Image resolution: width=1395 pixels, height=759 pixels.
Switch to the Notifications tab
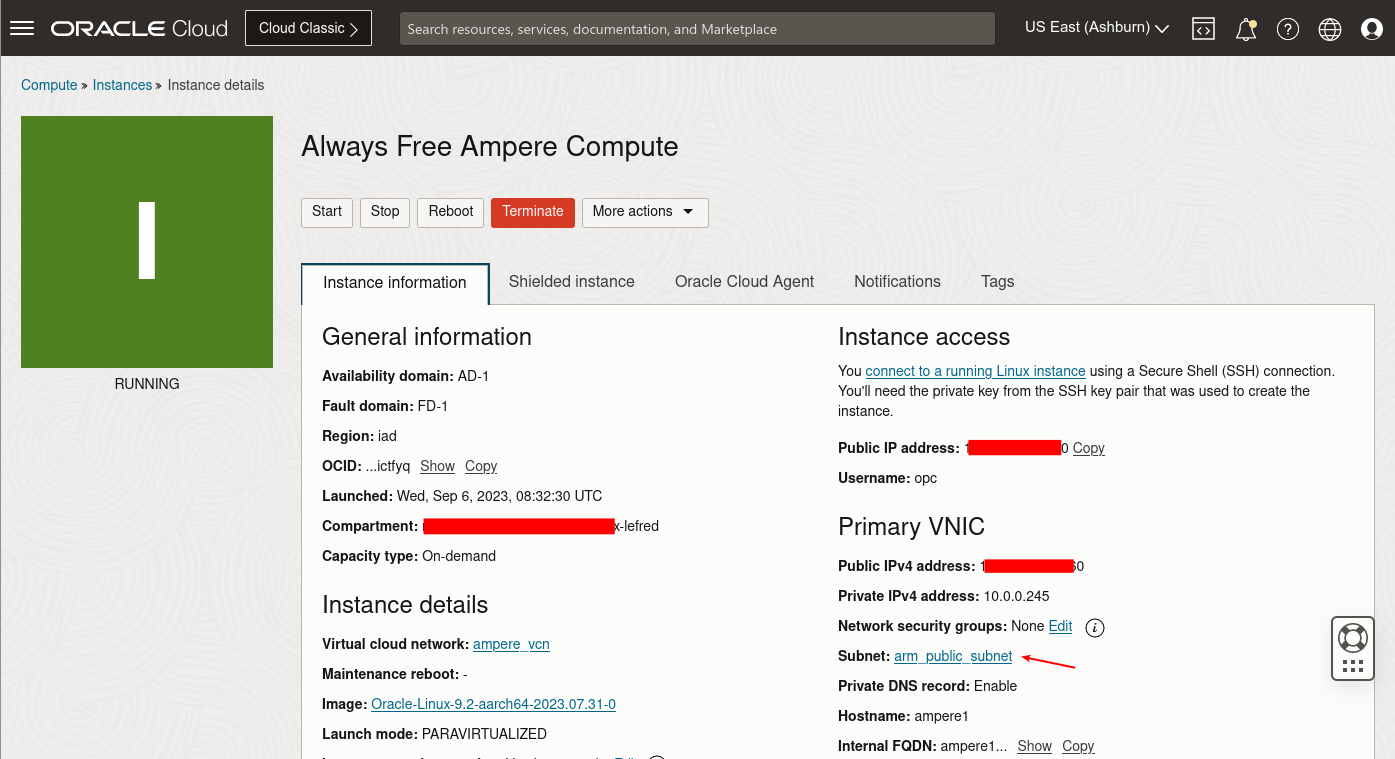pos(897,282)
